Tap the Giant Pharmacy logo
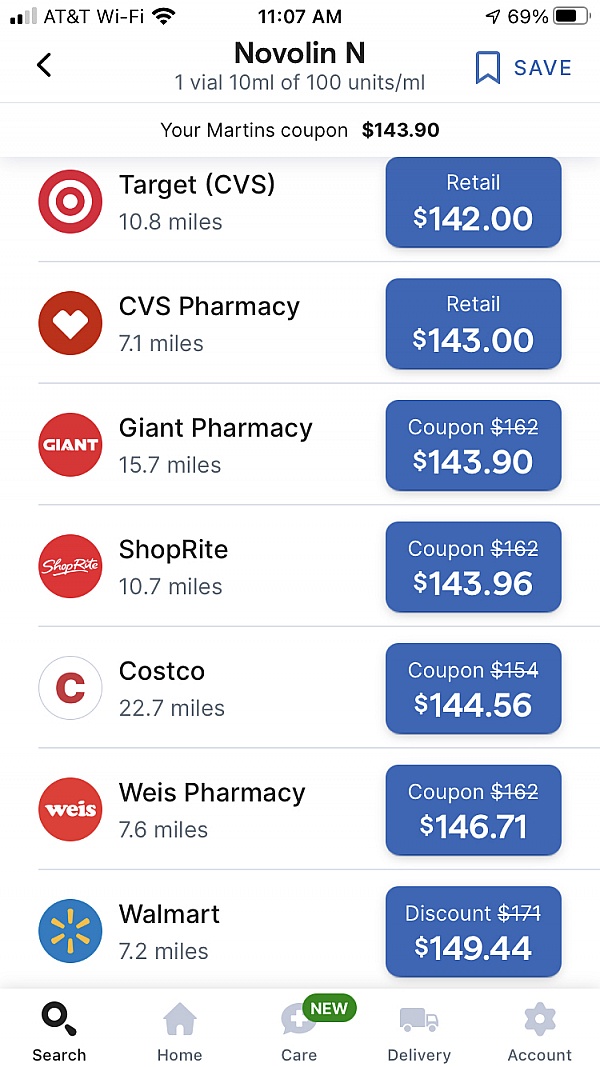The height and width of the screenshot is (1067, 600). pos(70,444)
